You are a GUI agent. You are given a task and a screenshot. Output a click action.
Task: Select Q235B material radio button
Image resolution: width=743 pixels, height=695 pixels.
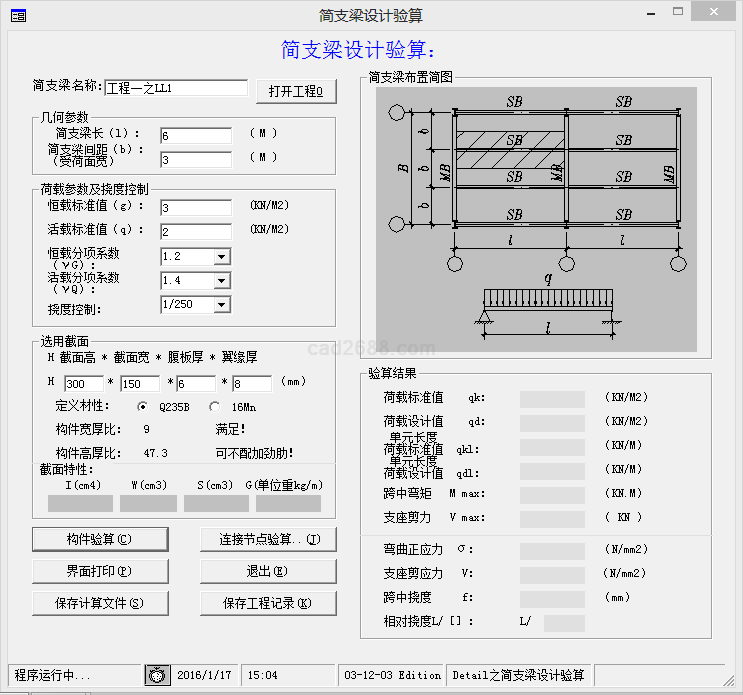coord(142,407)
